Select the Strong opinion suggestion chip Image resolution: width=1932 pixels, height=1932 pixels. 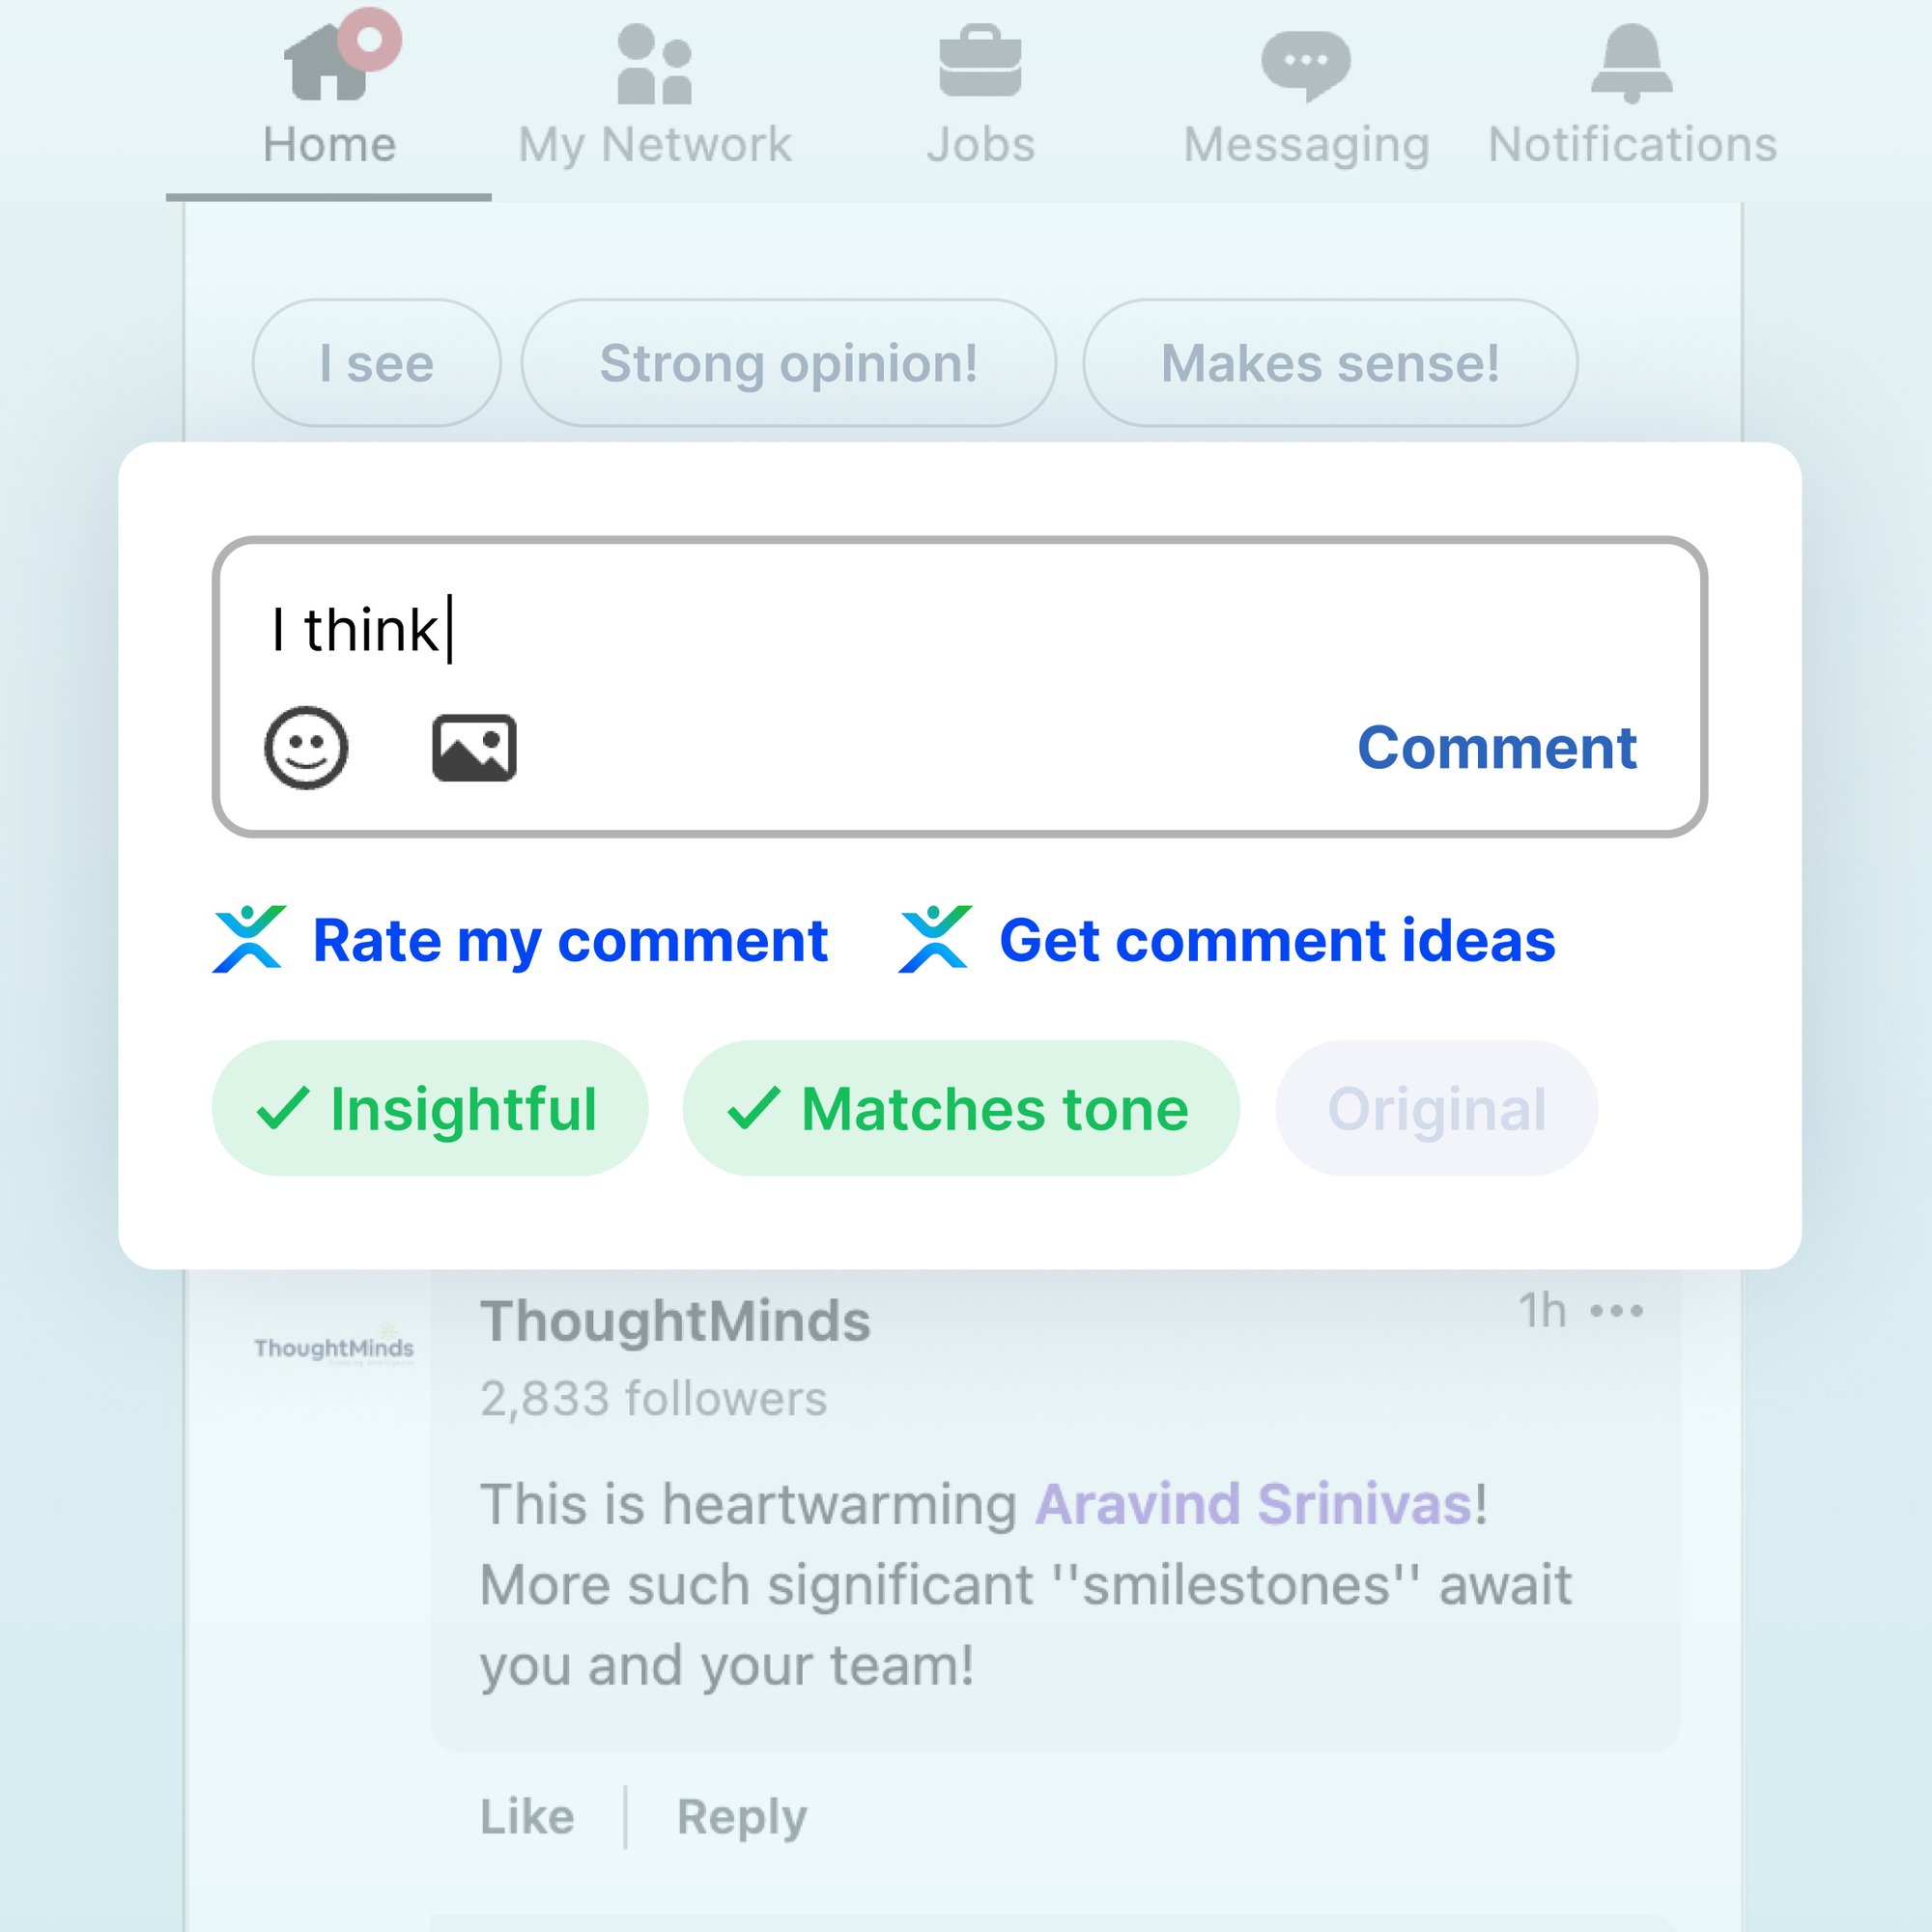tap(793, 362)
